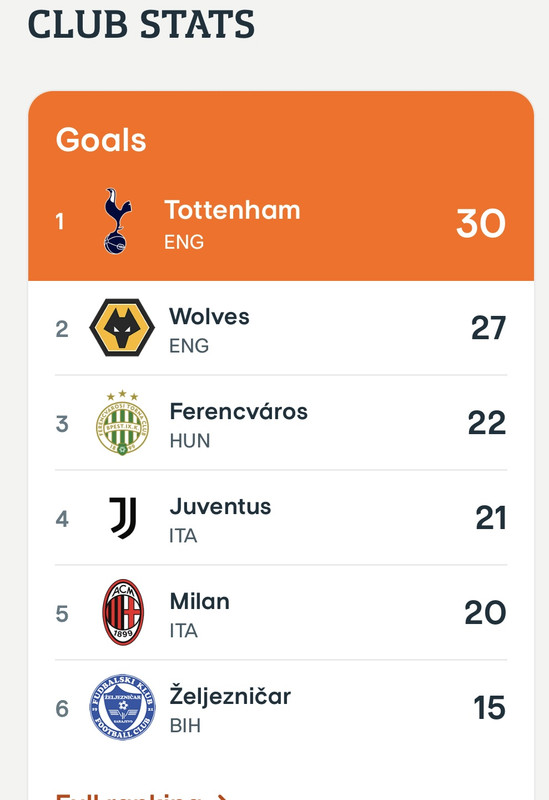Click the Wolves wolf-head crest
This screenshot has height=800, width=549.
tap(122, 328)
